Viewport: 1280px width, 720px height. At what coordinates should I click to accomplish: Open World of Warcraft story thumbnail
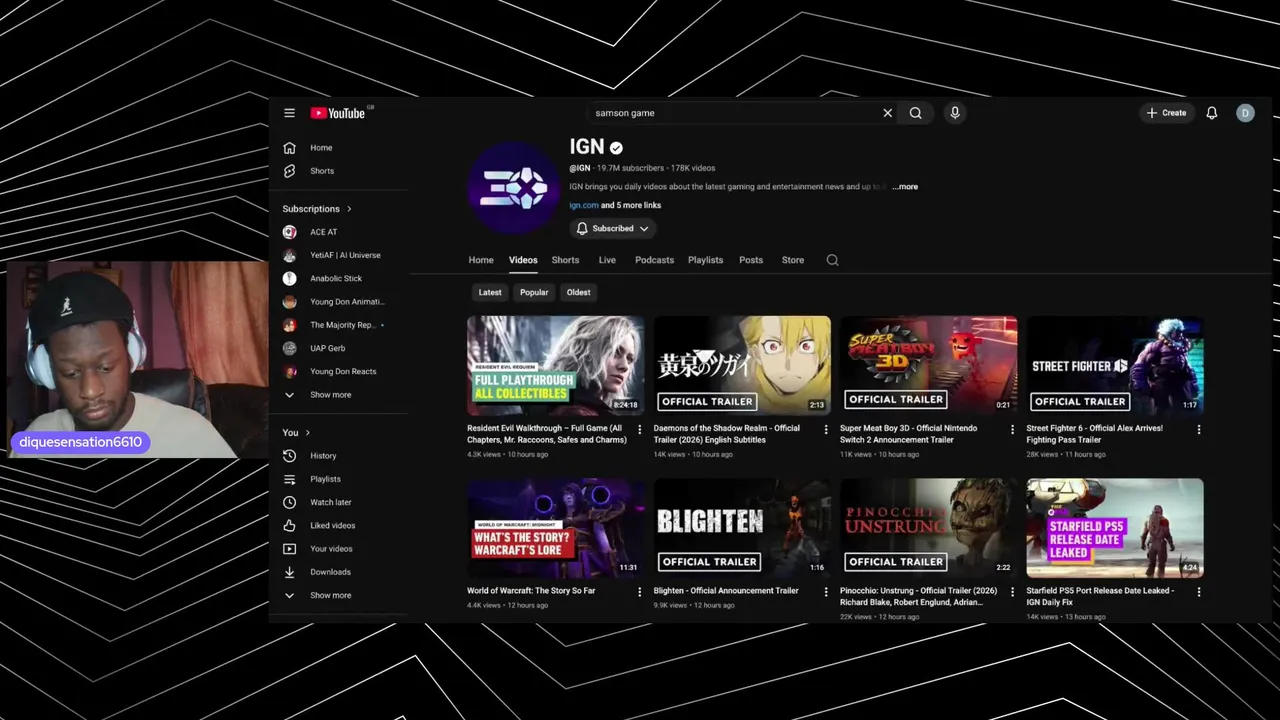(556, 528)
